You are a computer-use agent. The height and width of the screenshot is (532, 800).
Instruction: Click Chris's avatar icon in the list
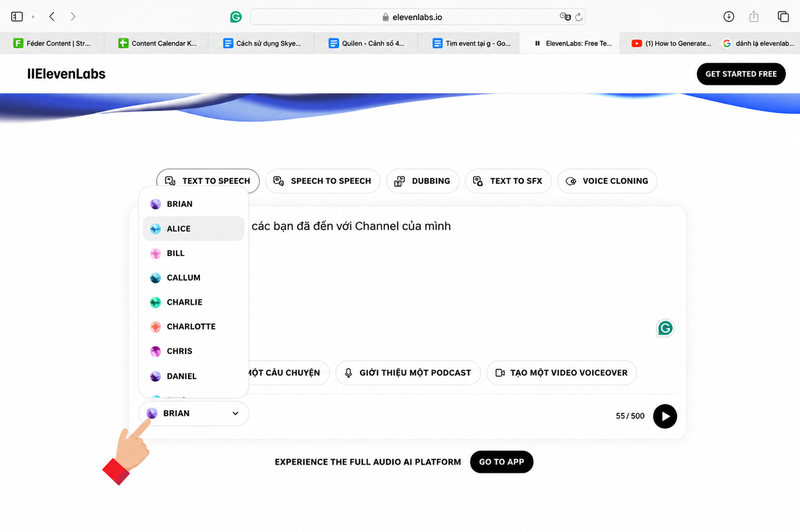(x=156, y=351)
